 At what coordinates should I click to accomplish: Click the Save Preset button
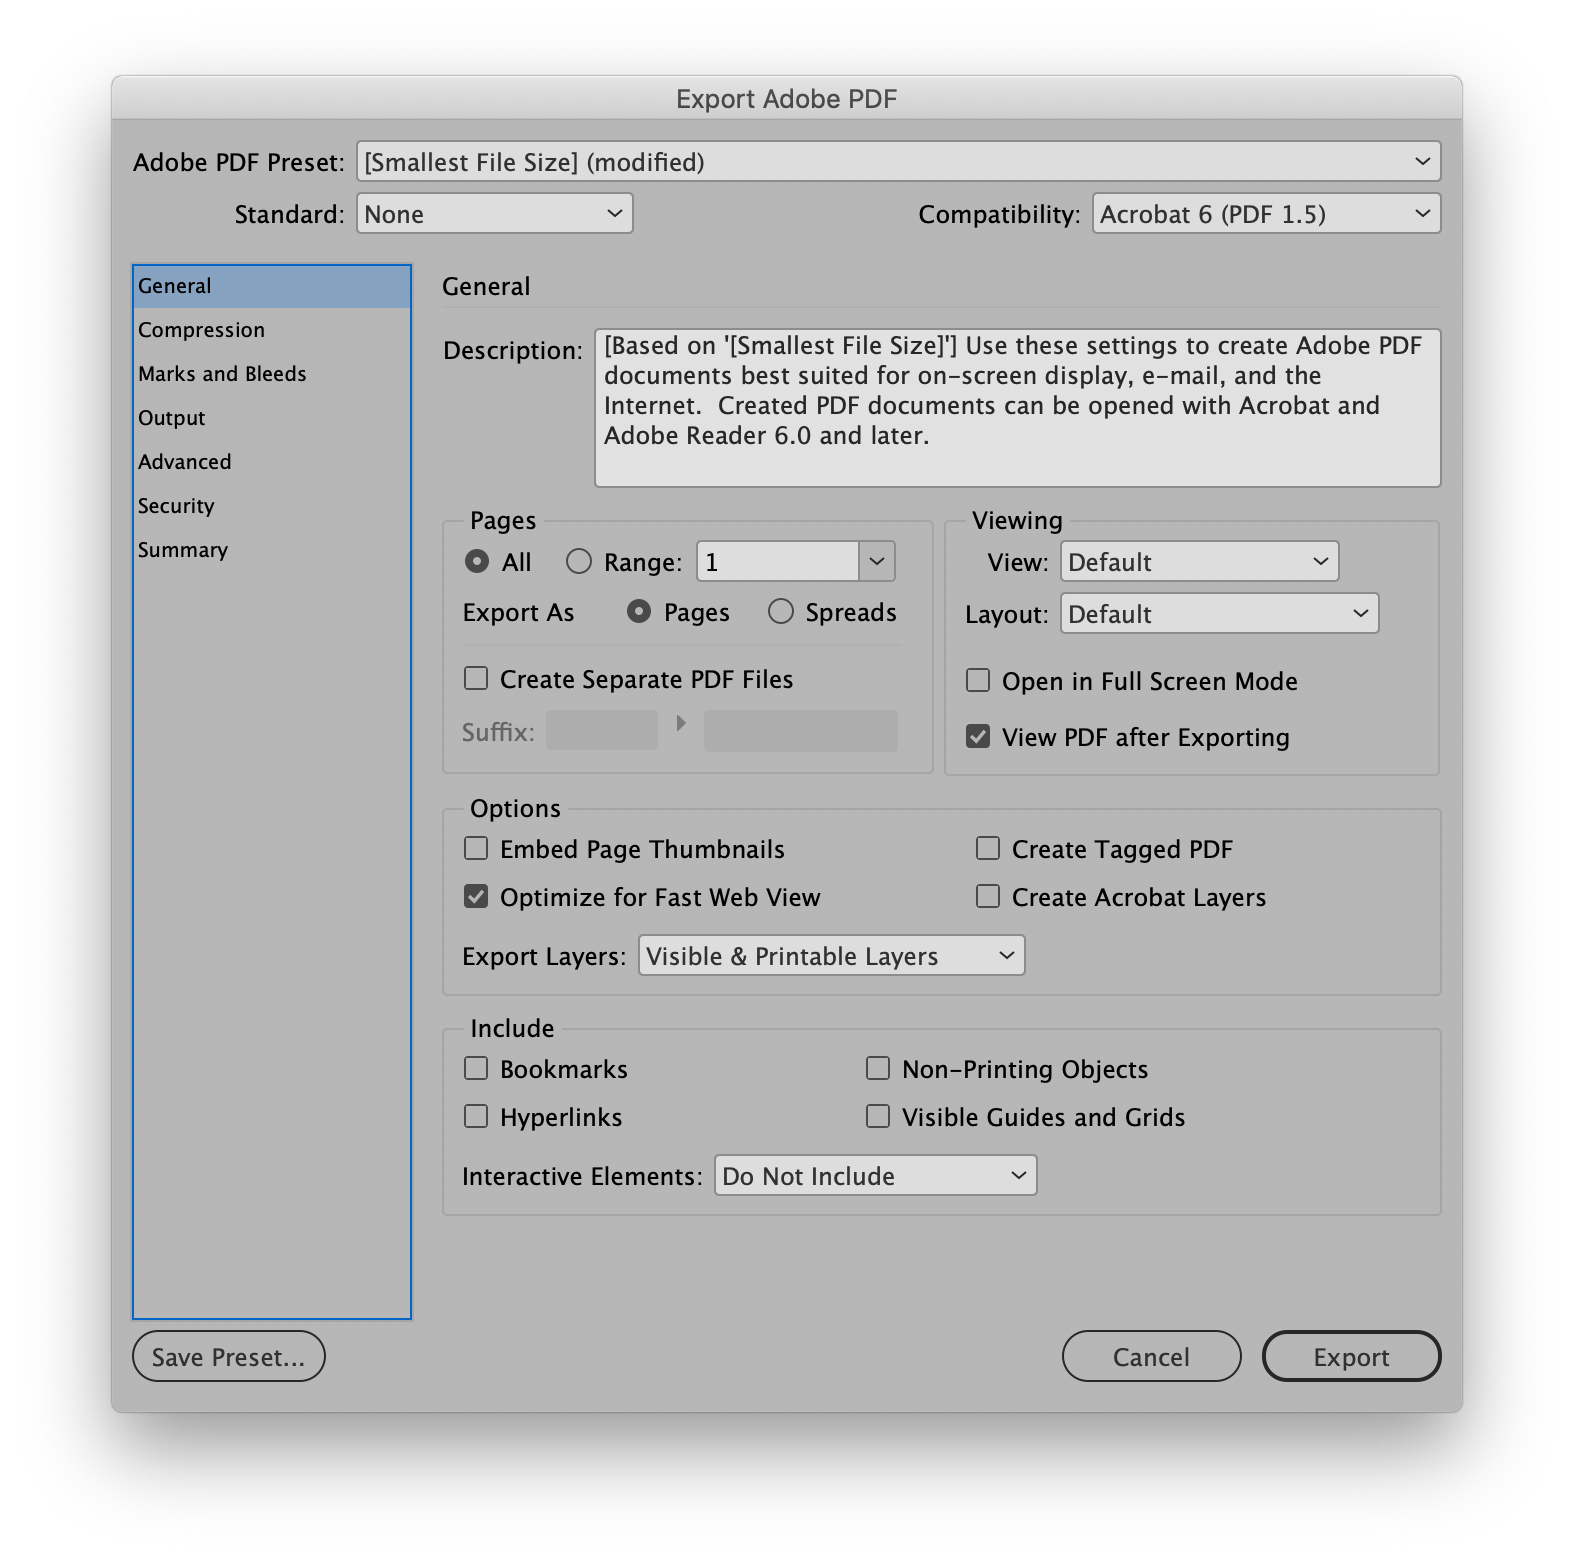(229, 1357)
